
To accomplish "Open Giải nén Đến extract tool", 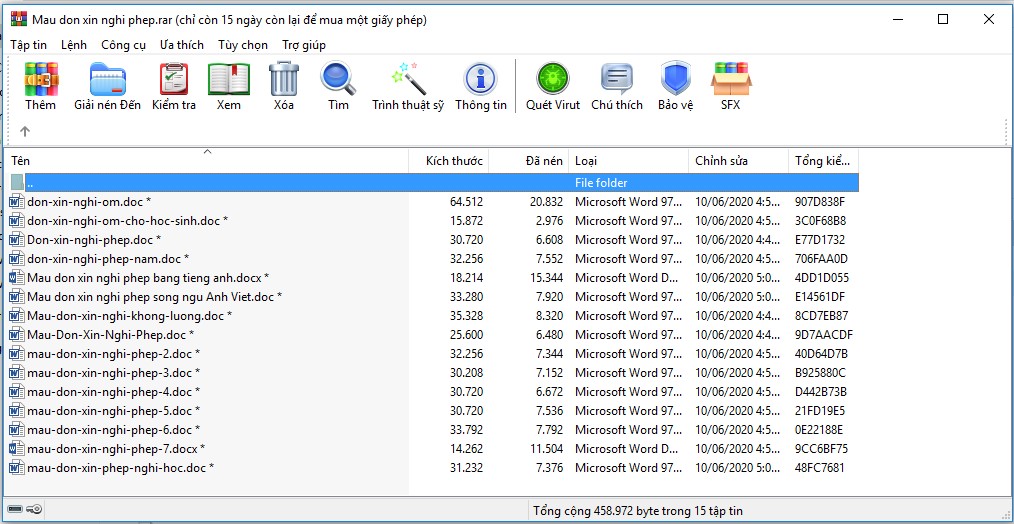I will pos(107,79).
